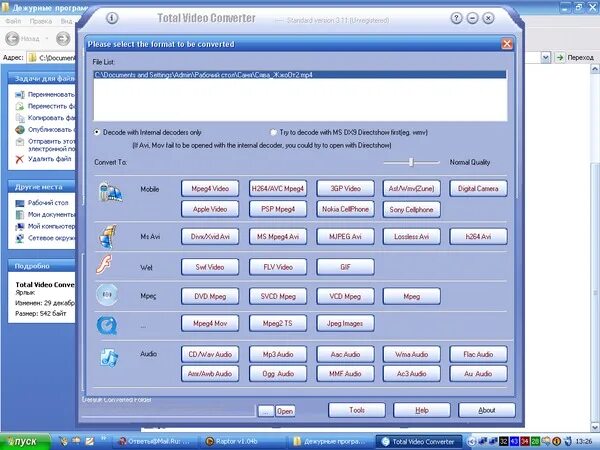Choose Mpeg4 Video format
The height and width of the screenshot is (450, 600).
click(x=210, y=189)
